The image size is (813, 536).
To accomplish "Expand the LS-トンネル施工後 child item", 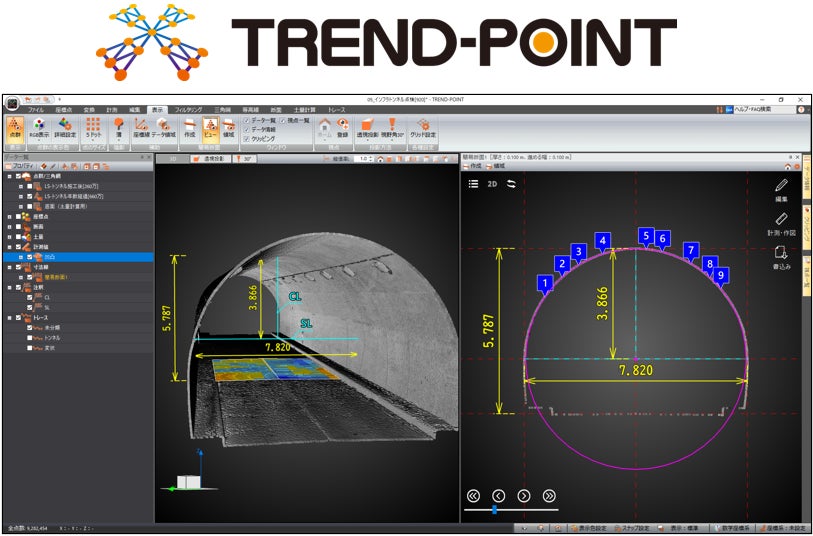I will (21, 187).
